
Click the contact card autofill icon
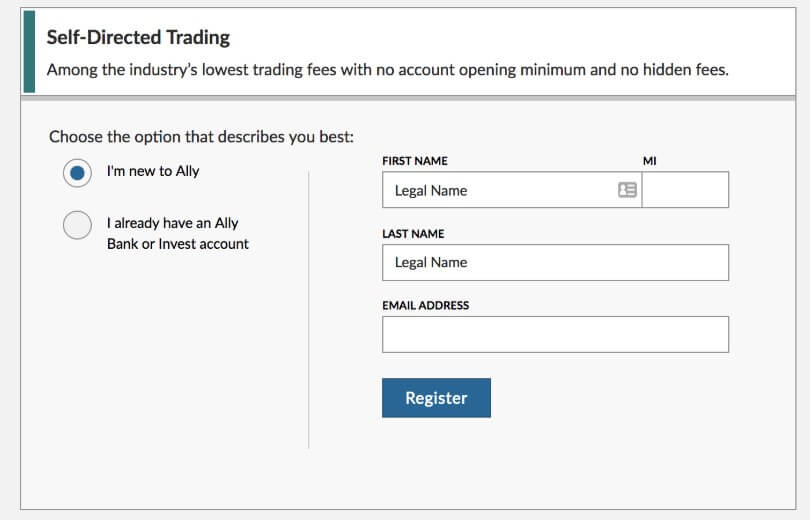[627, 190]
